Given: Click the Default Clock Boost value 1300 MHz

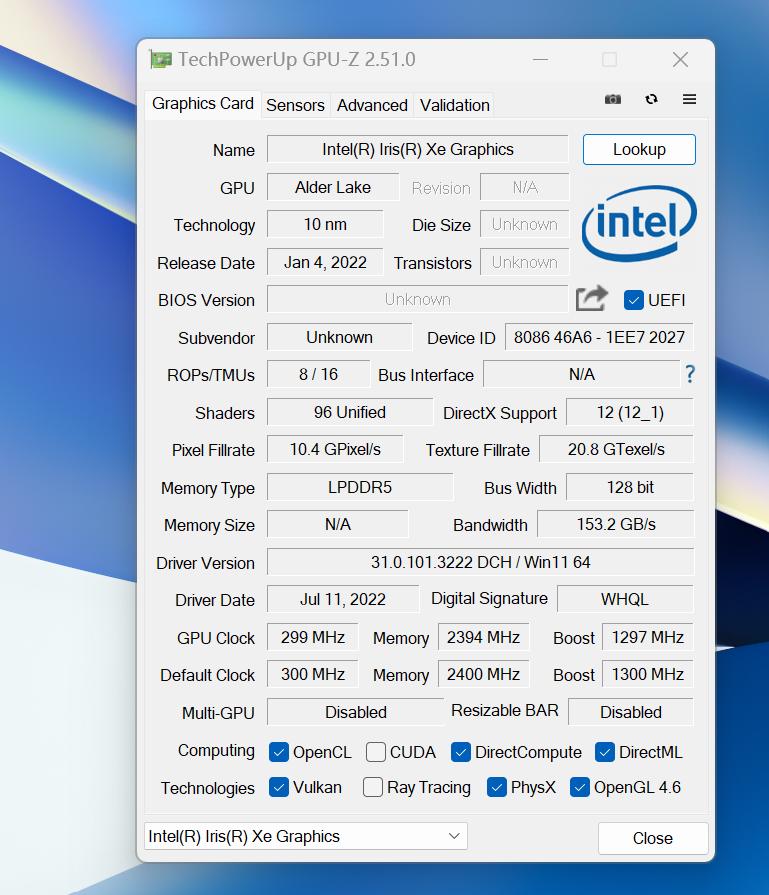Looking at the screenshot, I should point(648,675).
